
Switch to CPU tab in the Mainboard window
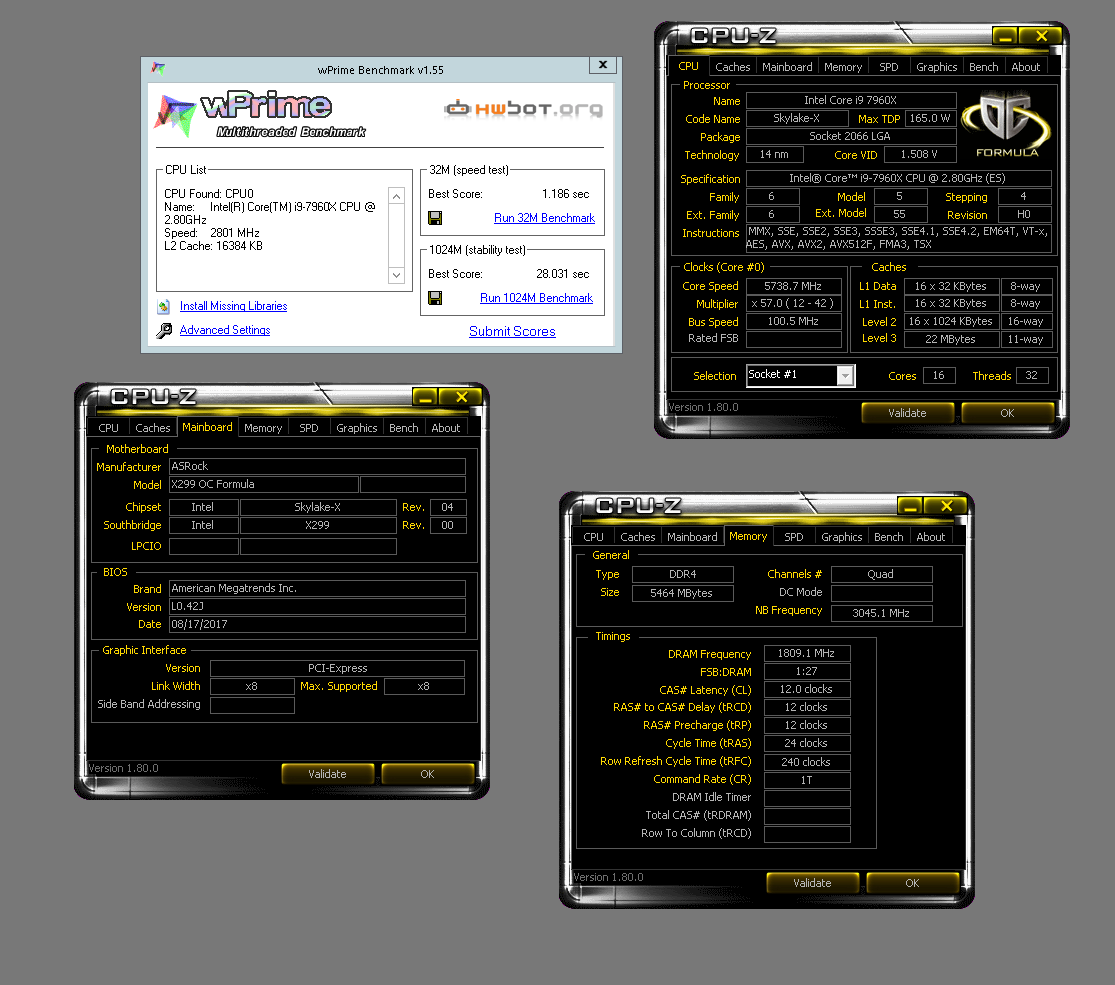[x=108, y=428]
